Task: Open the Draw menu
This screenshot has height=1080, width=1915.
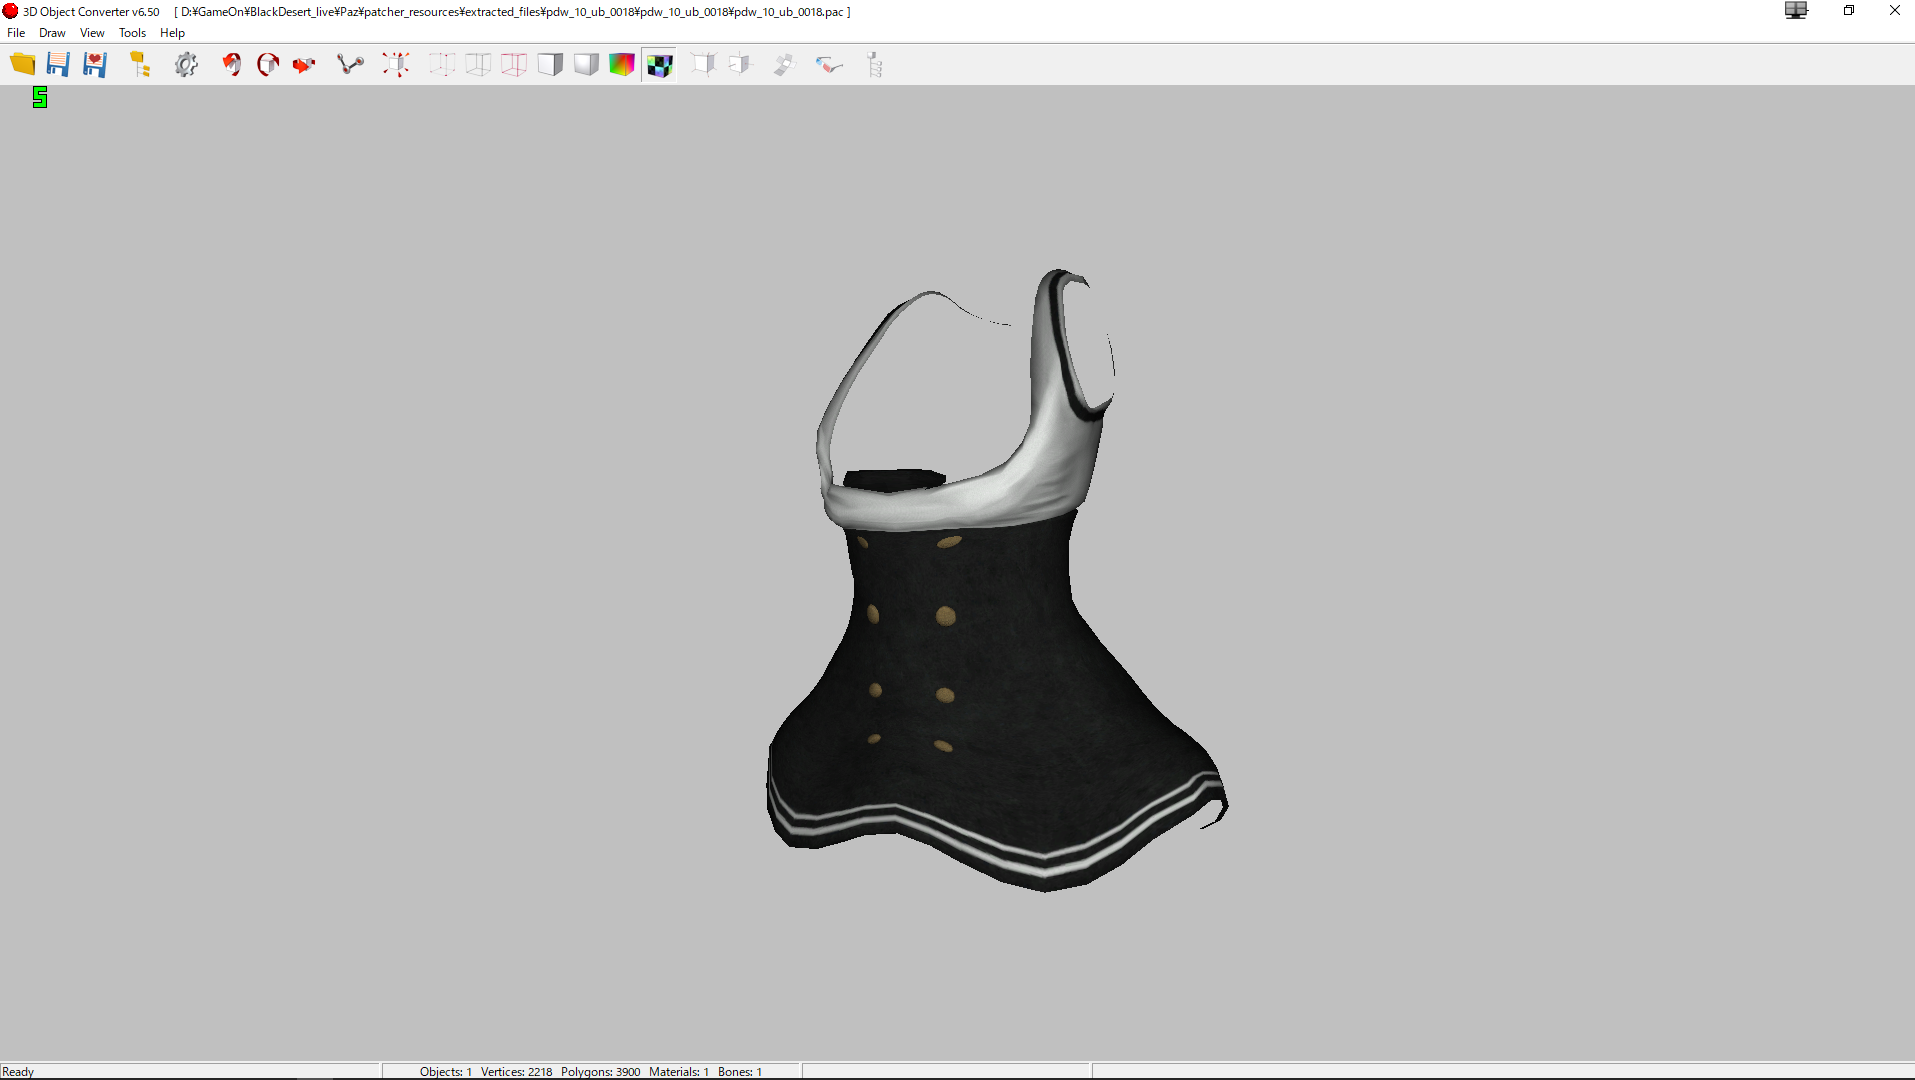Action: tap(52, 33)
